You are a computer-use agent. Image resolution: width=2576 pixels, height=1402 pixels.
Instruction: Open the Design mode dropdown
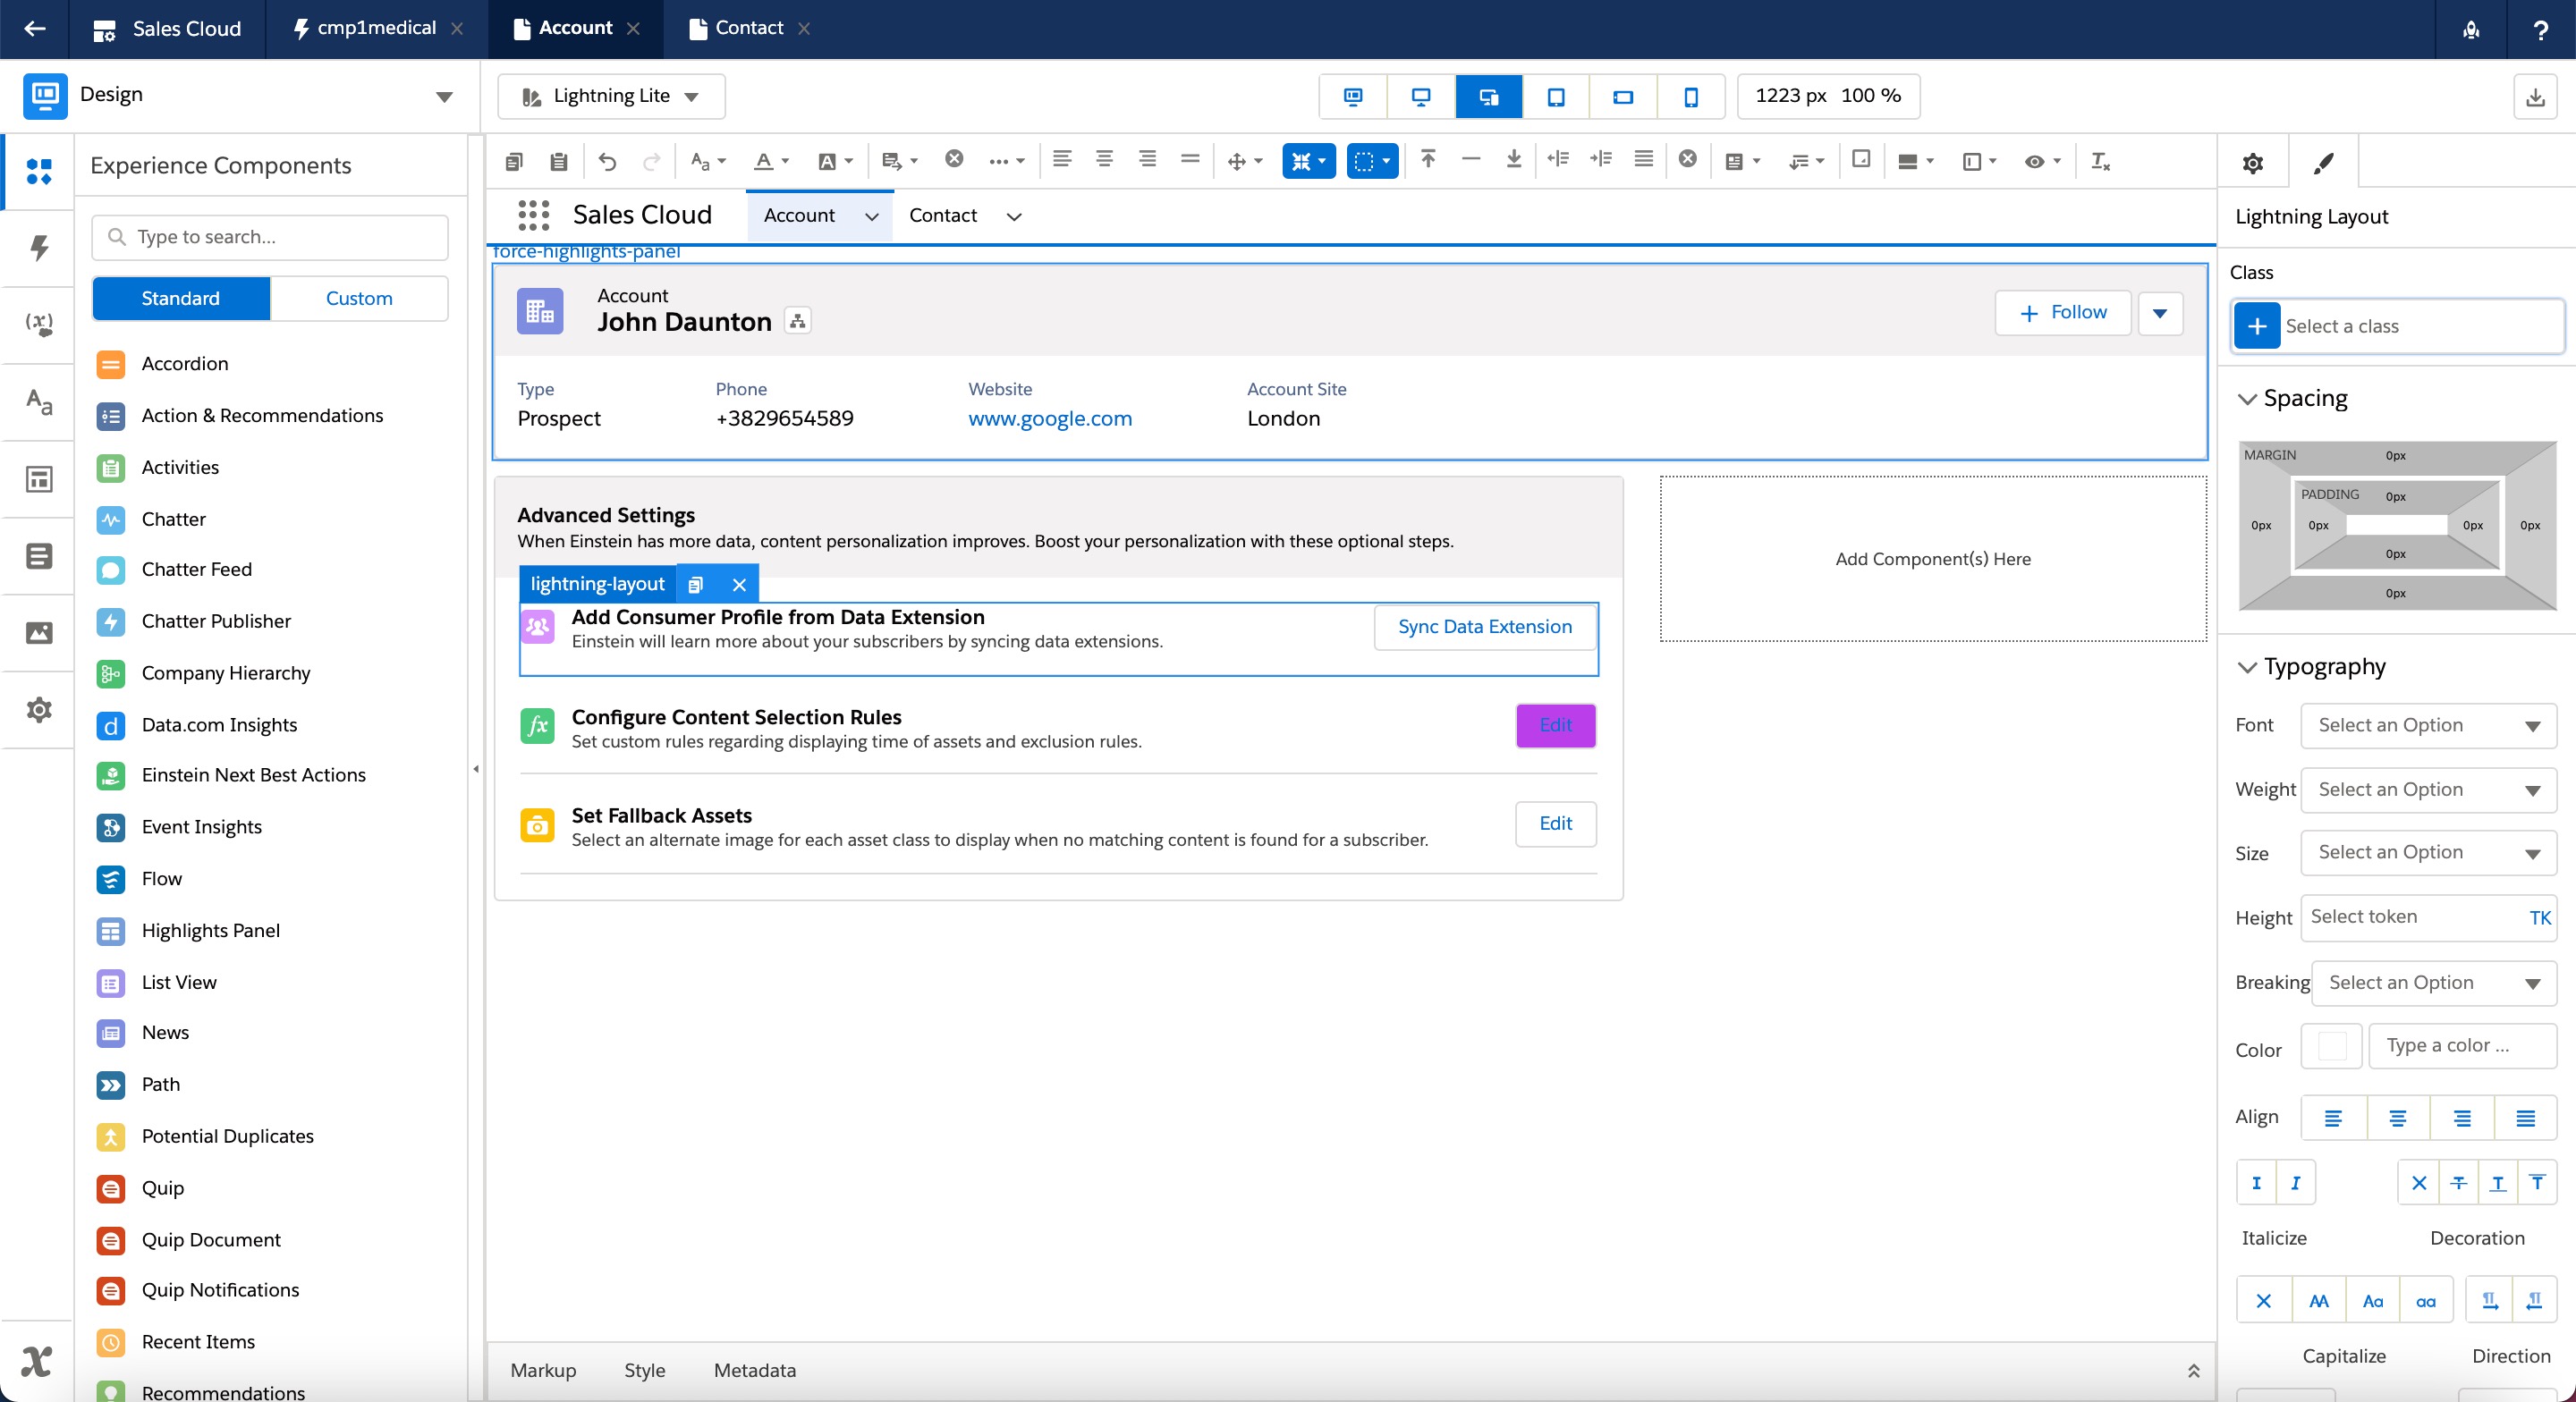click(x=444, y=97)
